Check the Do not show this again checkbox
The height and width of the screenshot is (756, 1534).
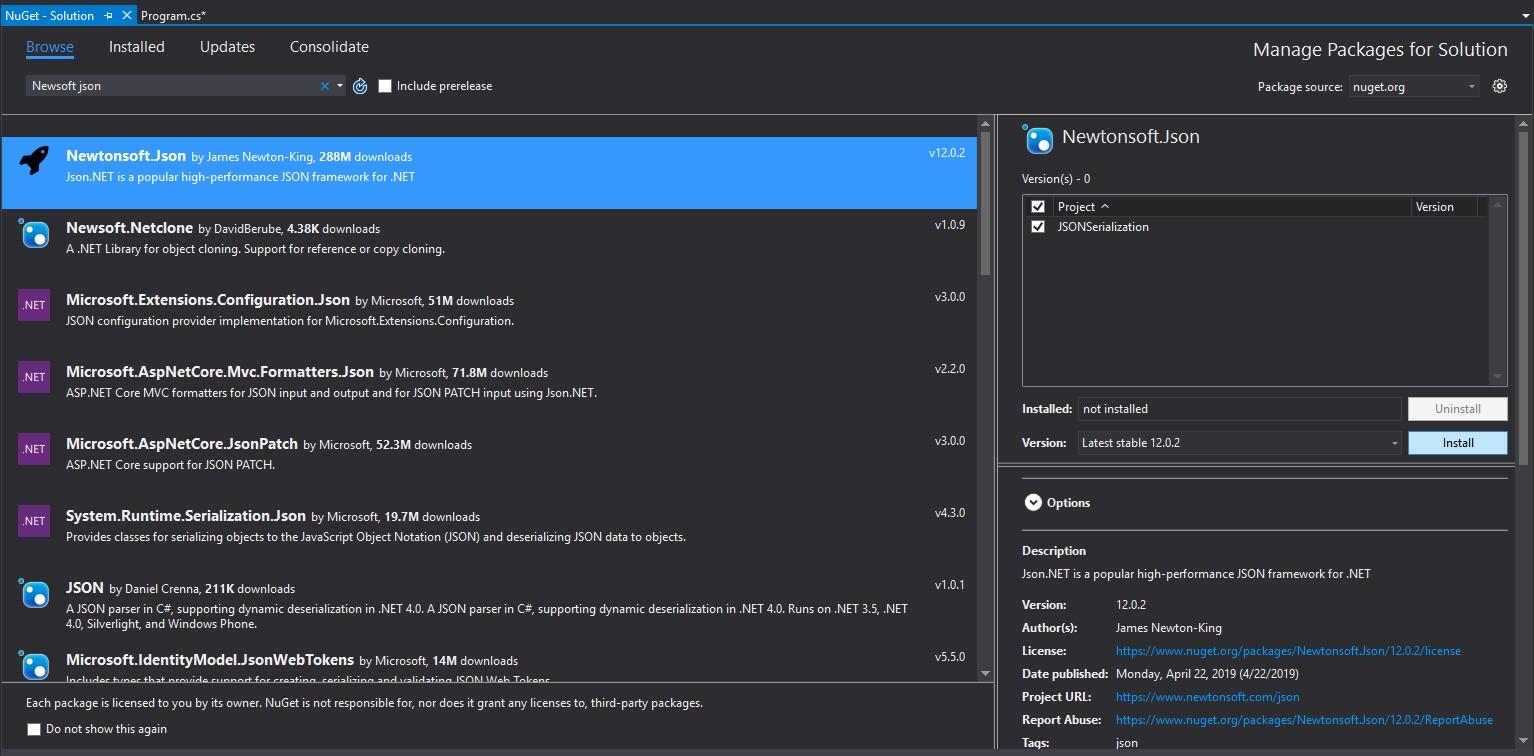tap(33, 728)
